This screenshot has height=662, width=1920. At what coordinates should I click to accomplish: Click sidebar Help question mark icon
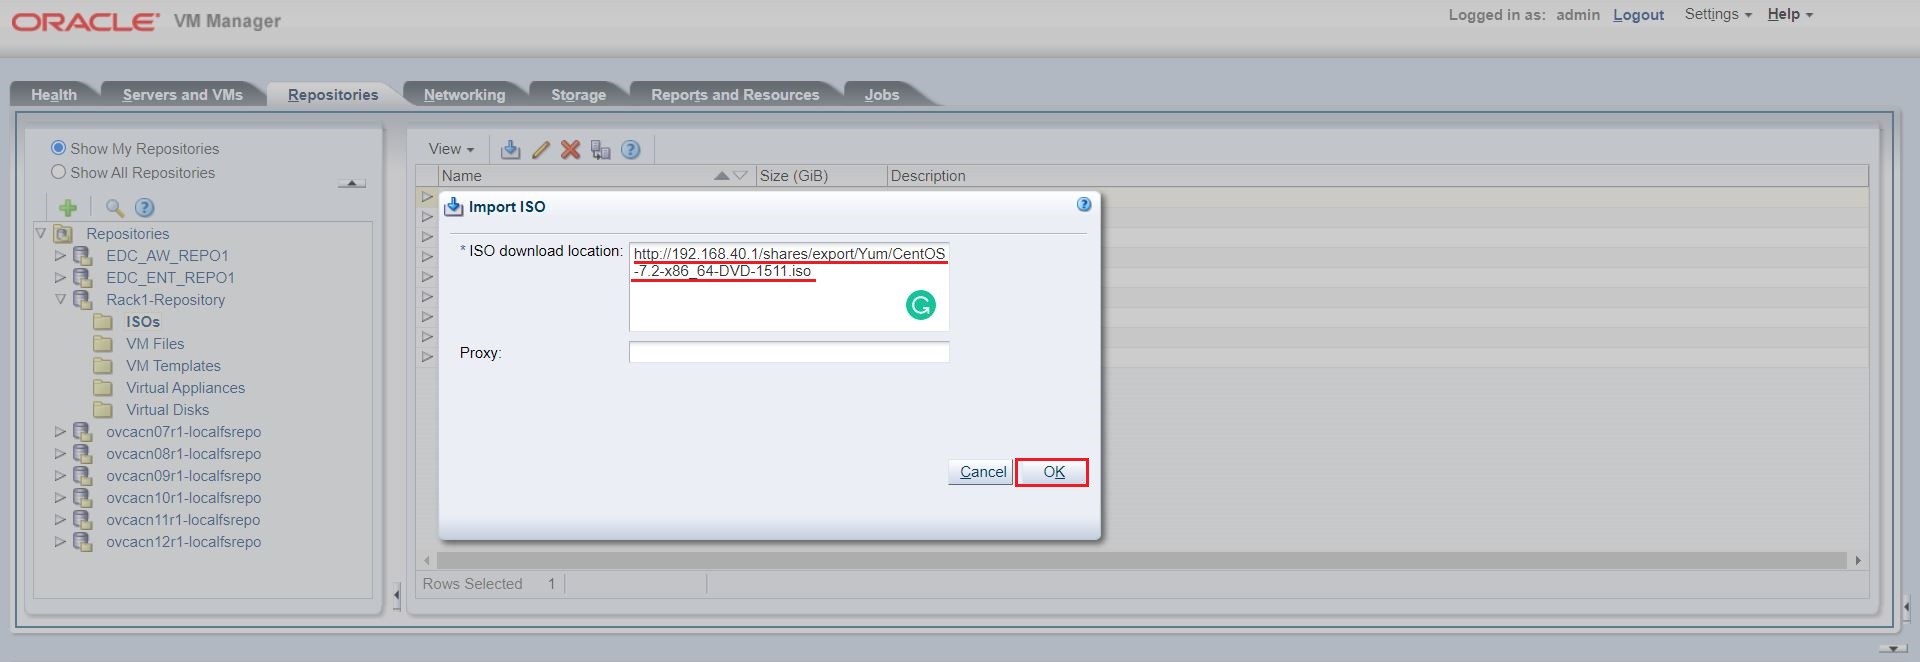coord(145,207)
